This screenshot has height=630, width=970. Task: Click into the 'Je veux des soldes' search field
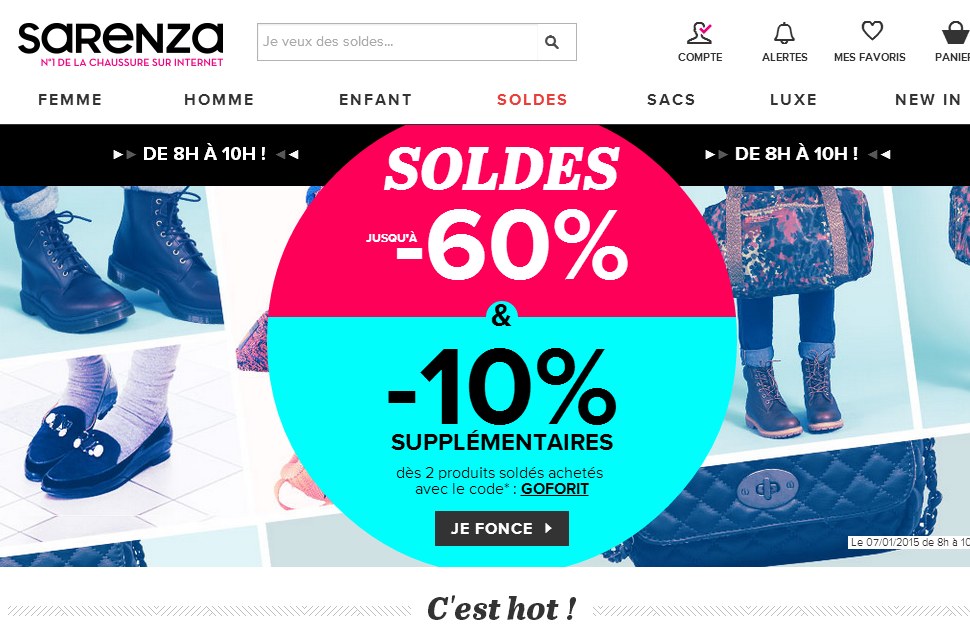397,42
